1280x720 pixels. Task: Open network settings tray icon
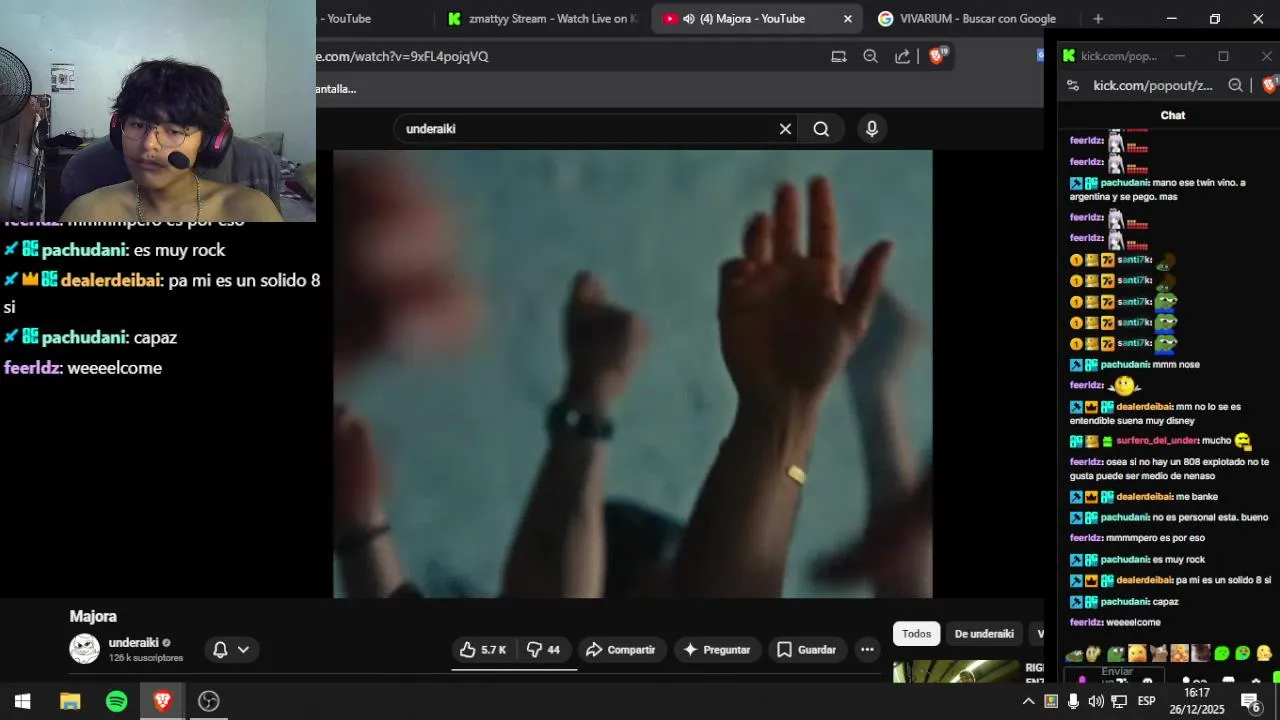tap(1120, 702)
